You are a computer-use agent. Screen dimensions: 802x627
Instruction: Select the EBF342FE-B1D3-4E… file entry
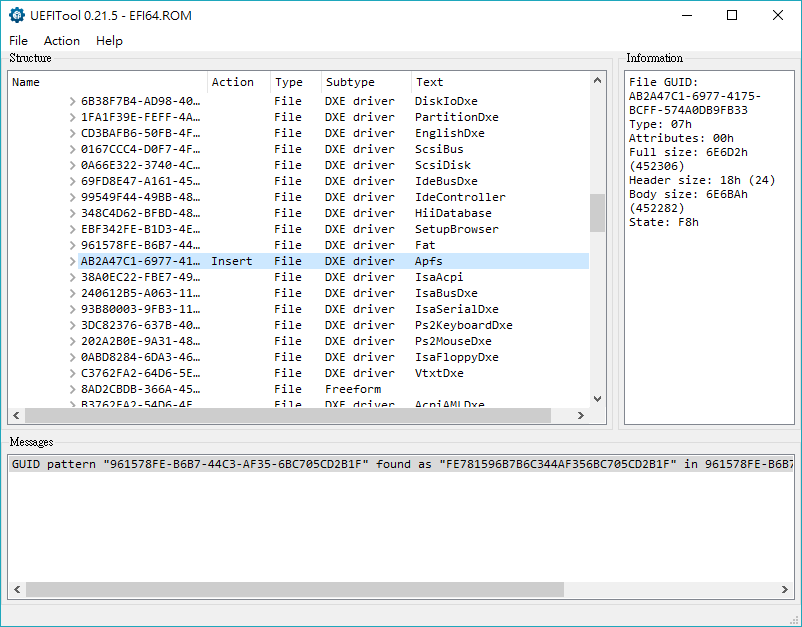point(141,229)
